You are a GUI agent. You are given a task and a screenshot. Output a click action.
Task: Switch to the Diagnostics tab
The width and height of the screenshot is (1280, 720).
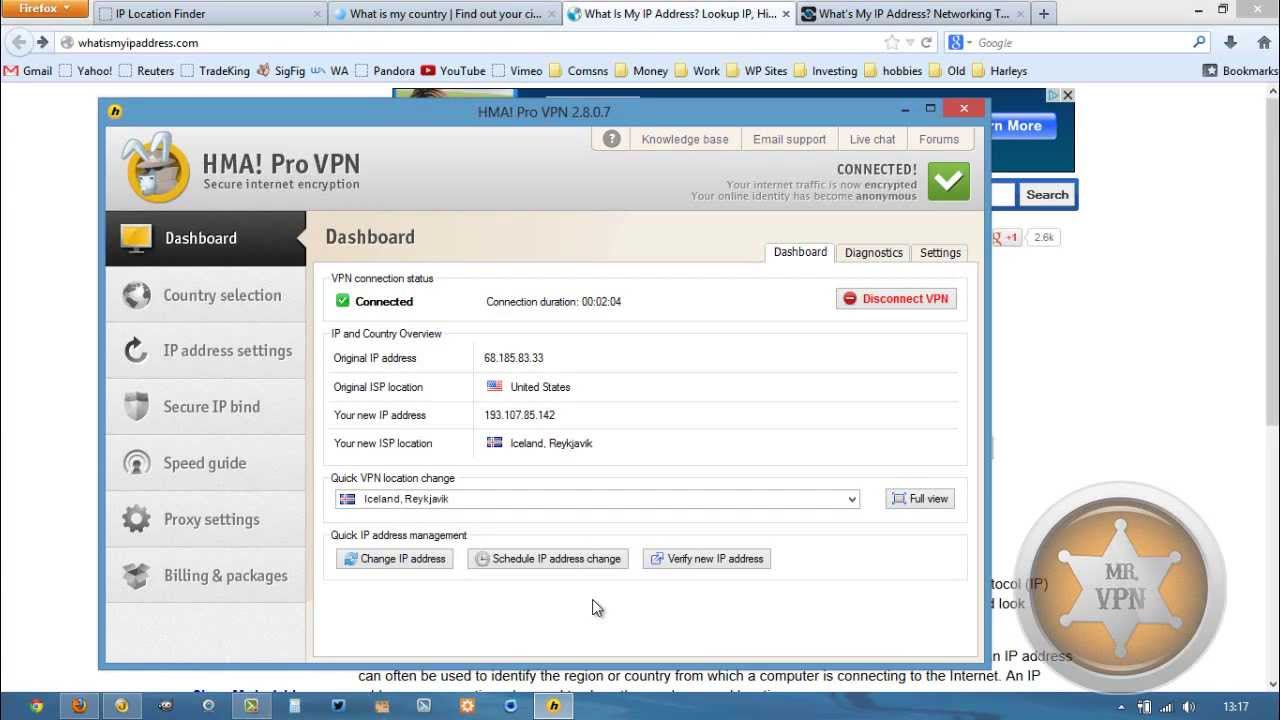pos(873,253)
